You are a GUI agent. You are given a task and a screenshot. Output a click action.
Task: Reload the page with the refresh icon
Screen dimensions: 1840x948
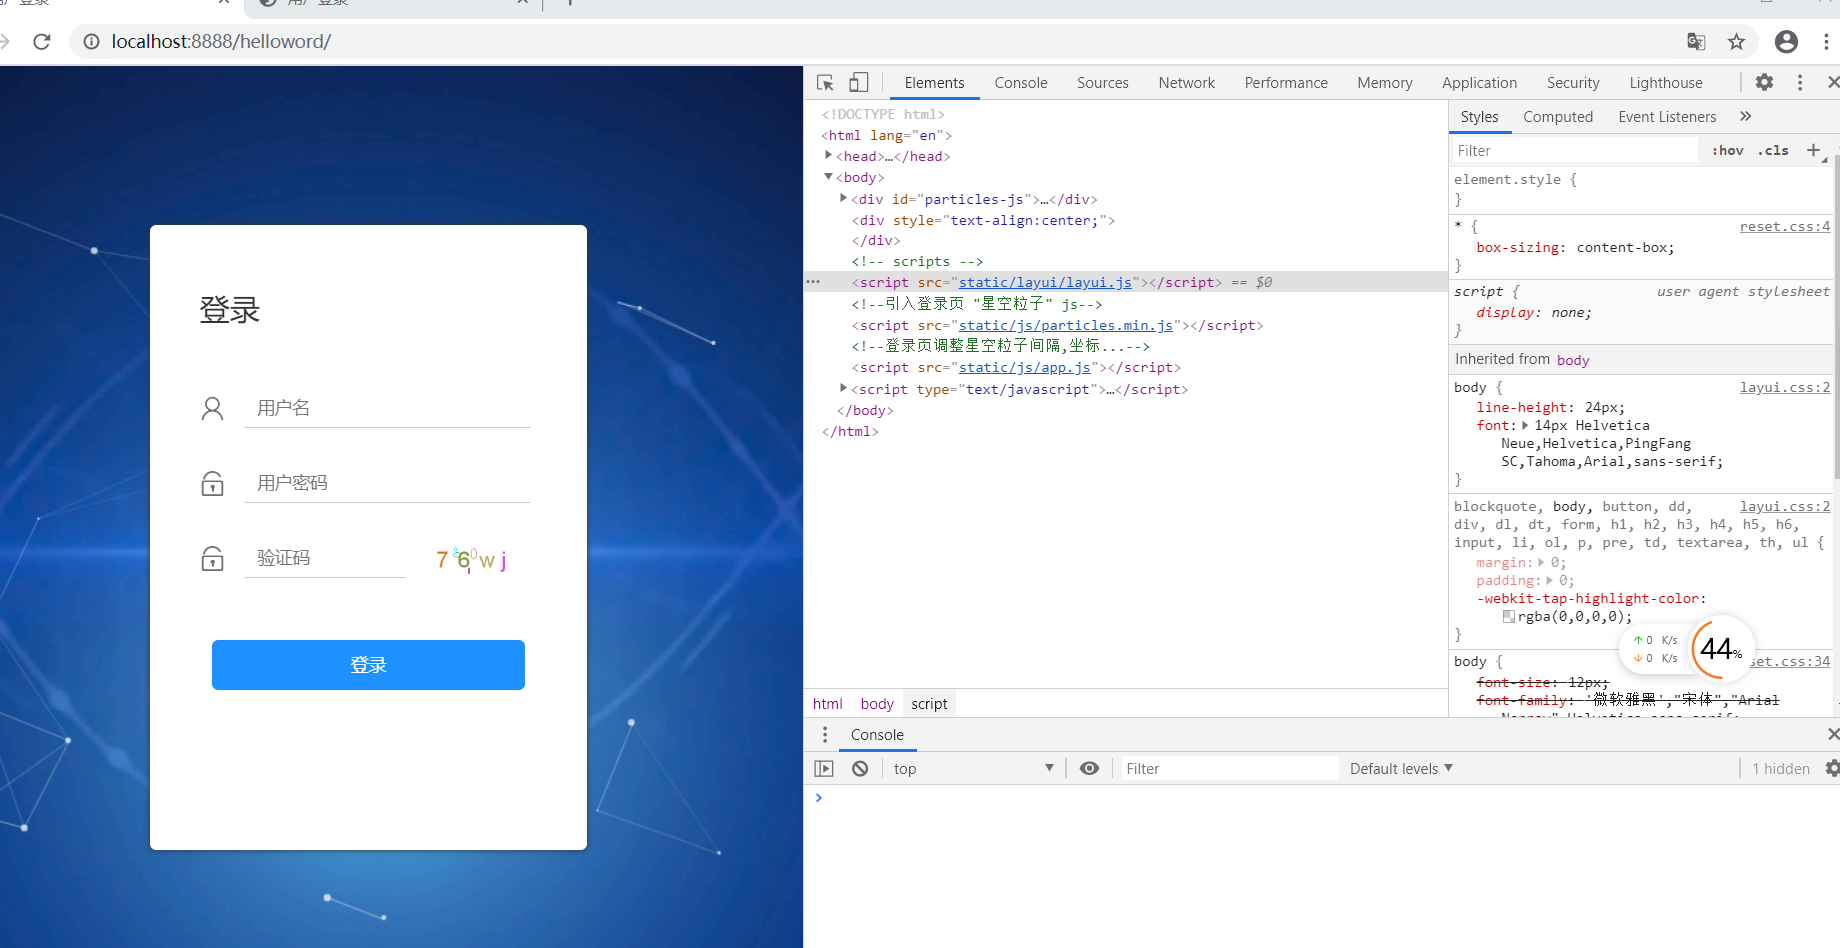pyautogui.click(x=42, y=41)
